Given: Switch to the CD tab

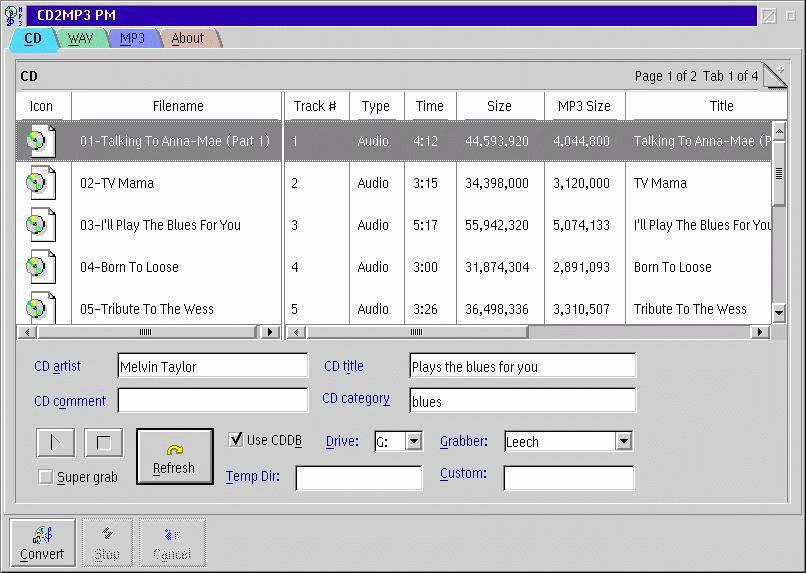Looking at the screenshot, I should pos(33,39).
